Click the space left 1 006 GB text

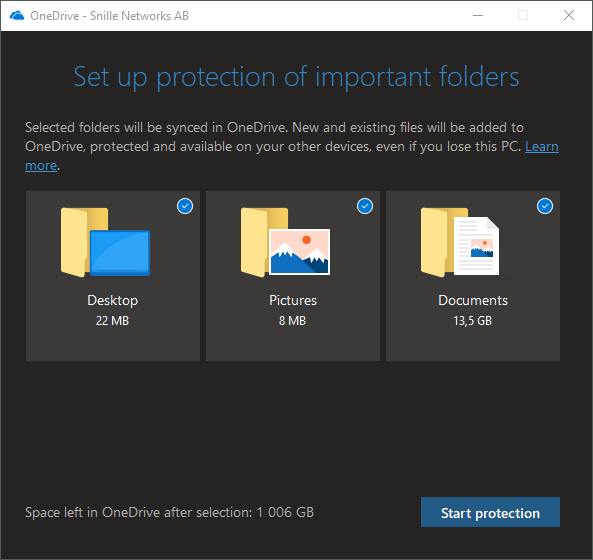pyautogui.click(x=169, y=512)
